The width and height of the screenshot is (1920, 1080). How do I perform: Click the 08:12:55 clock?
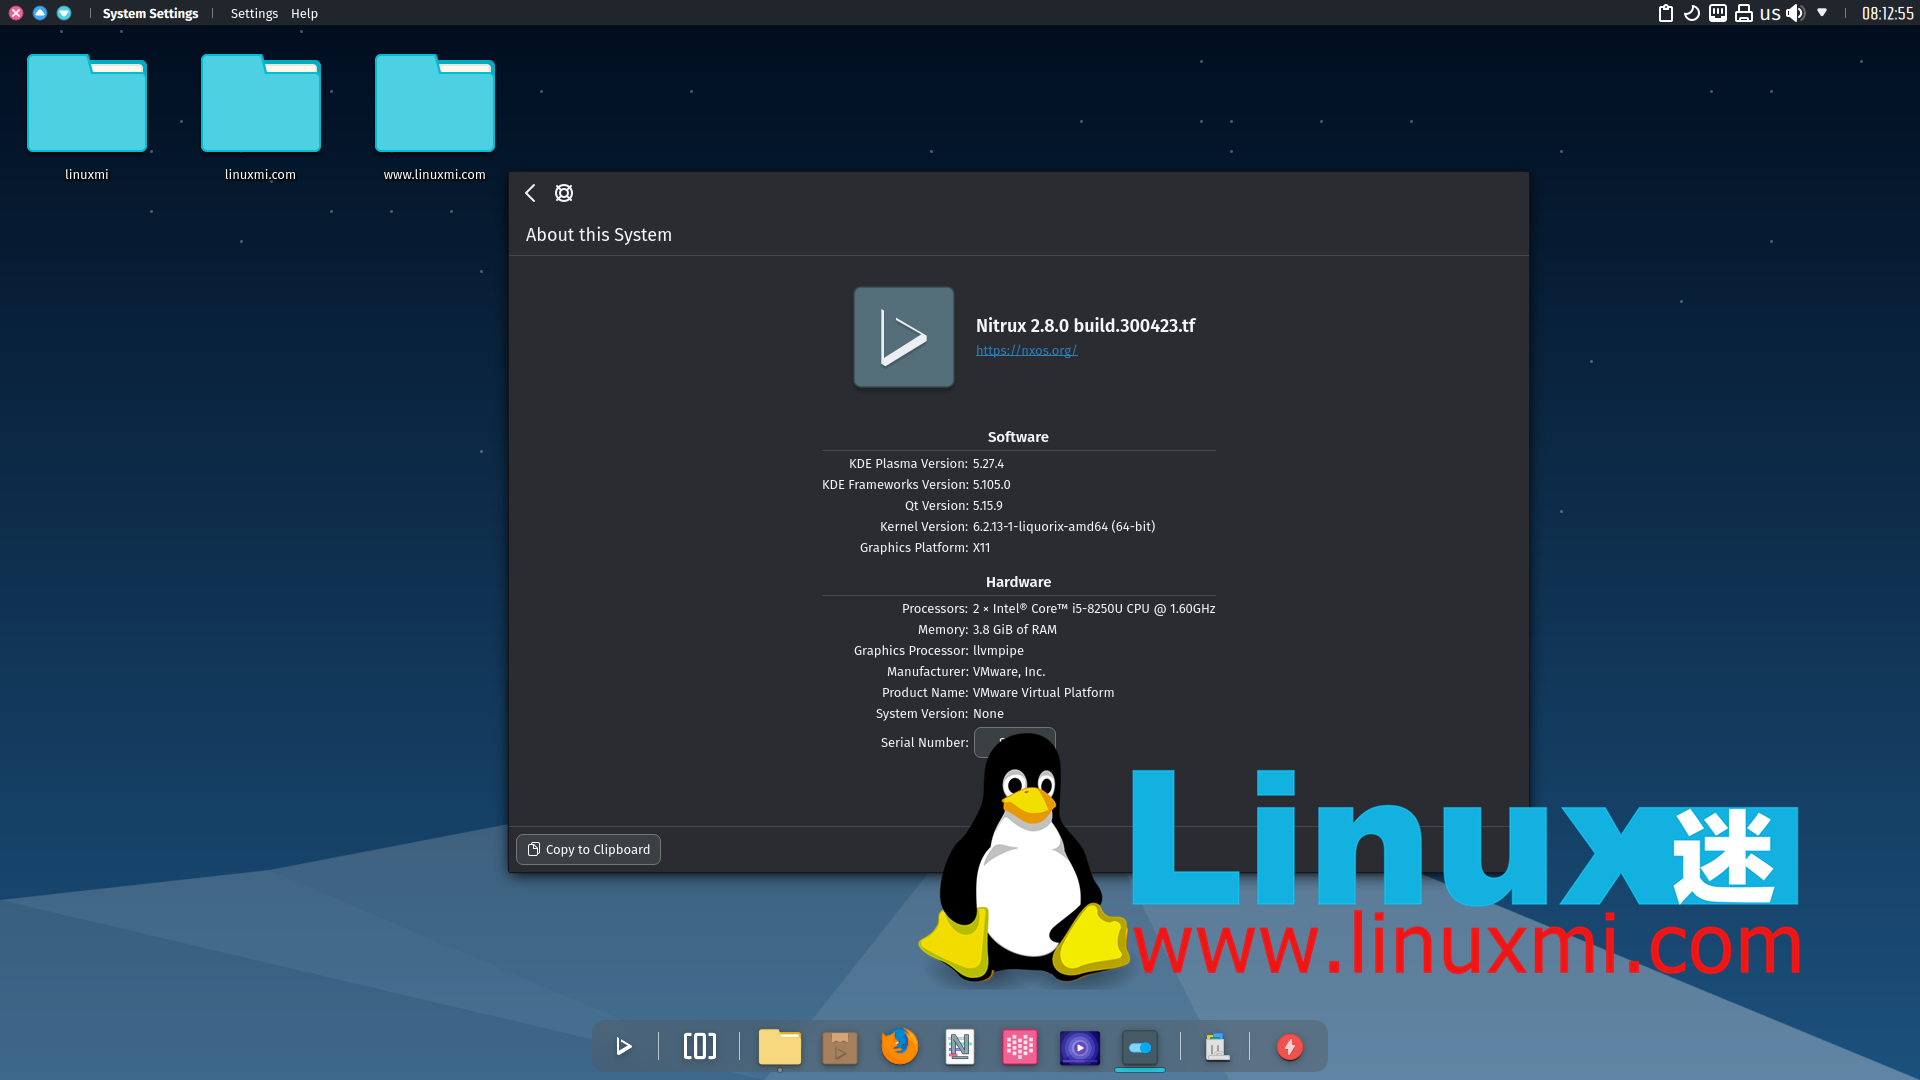coord(1887,13)
